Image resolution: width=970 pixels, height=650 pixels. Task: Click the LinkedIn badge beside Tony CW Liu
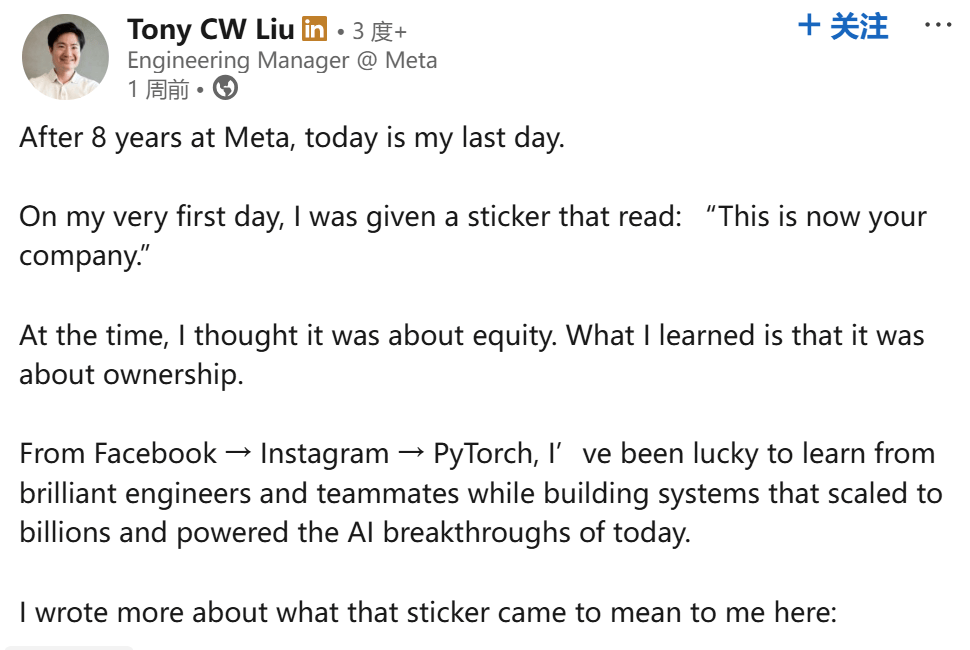[314, 29]
